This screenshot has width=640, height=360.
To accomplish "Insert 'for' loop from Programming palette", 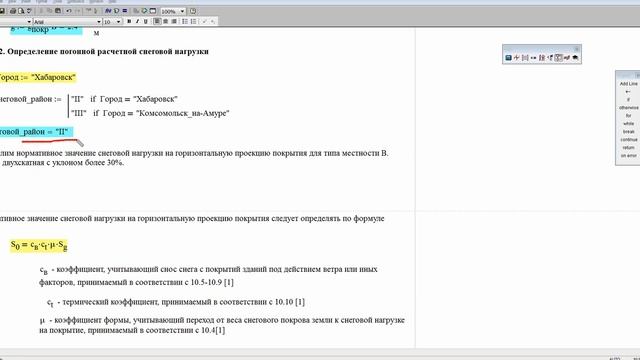I will (x=629, y=116).
